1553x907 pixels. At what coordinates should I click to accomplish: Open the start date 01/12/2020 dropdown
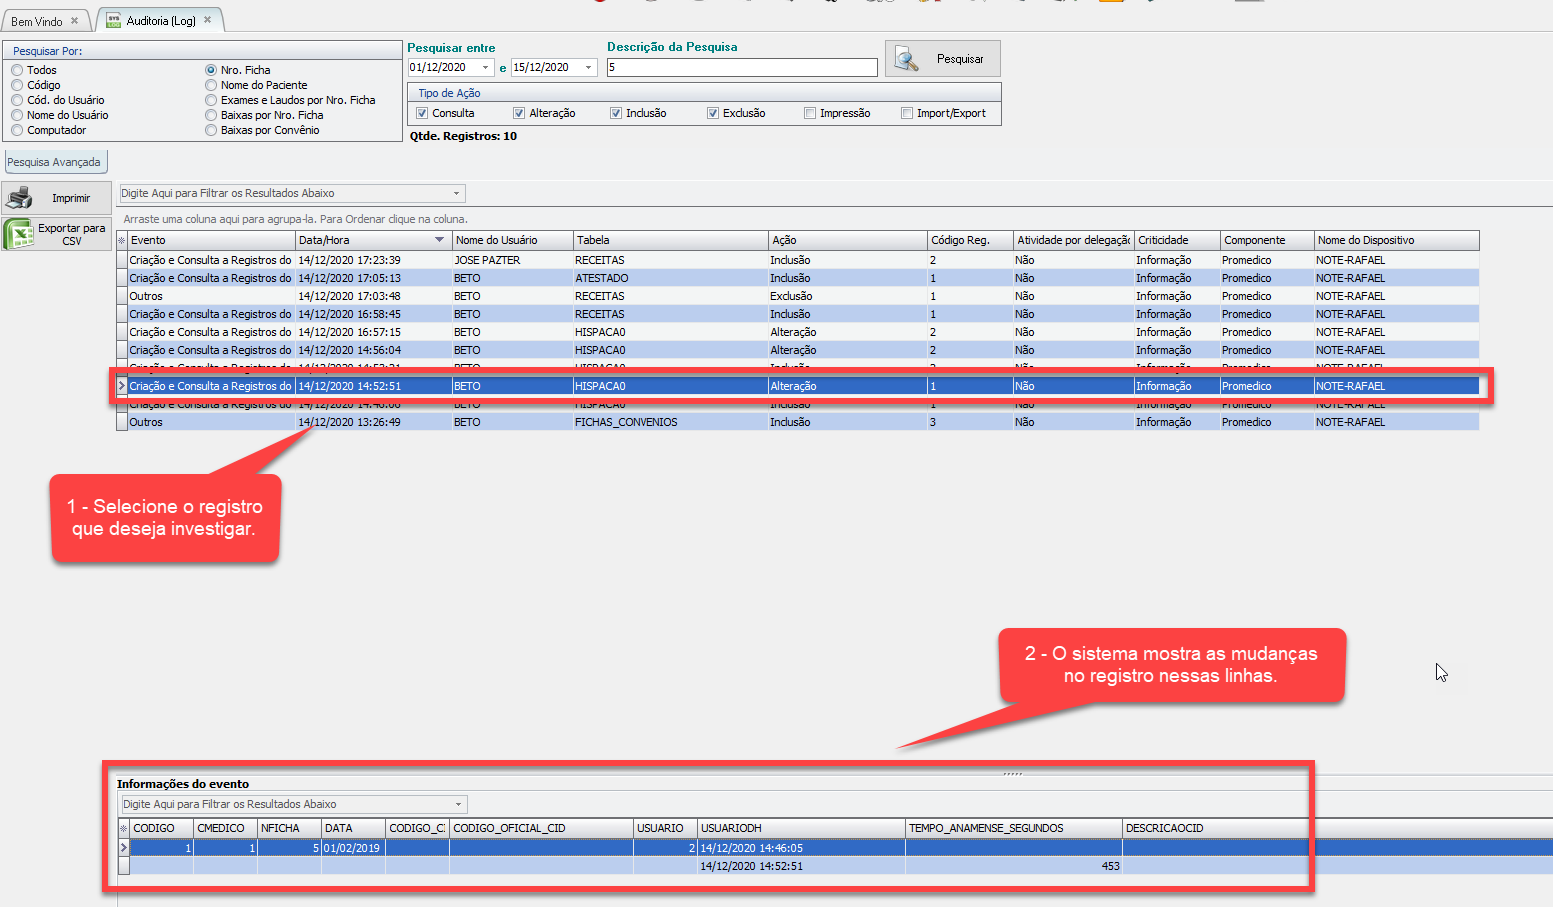tap(486, 68)
